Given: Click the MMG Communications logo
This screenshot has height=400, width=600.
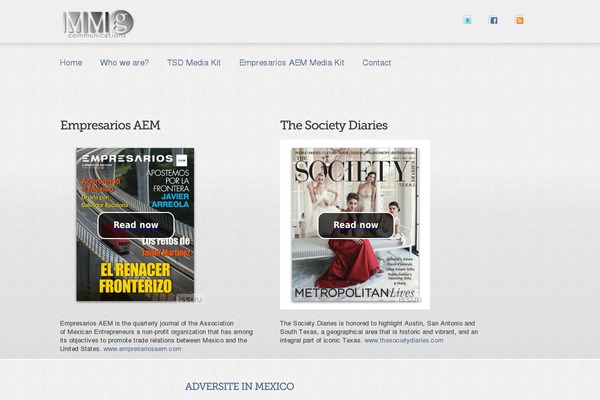Looking at the screenshot, I should pos(98,24).
